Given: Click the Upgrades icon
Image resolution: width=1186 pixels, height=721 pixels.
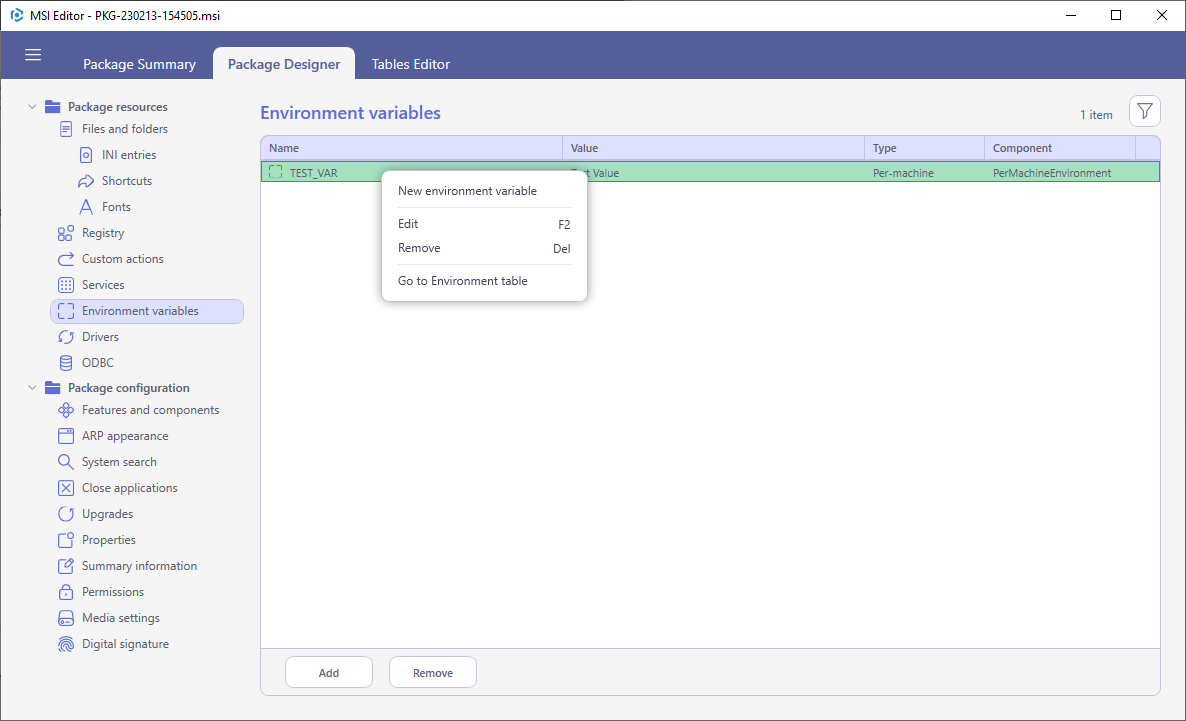Looking at the screenshot, I should 66,514.
